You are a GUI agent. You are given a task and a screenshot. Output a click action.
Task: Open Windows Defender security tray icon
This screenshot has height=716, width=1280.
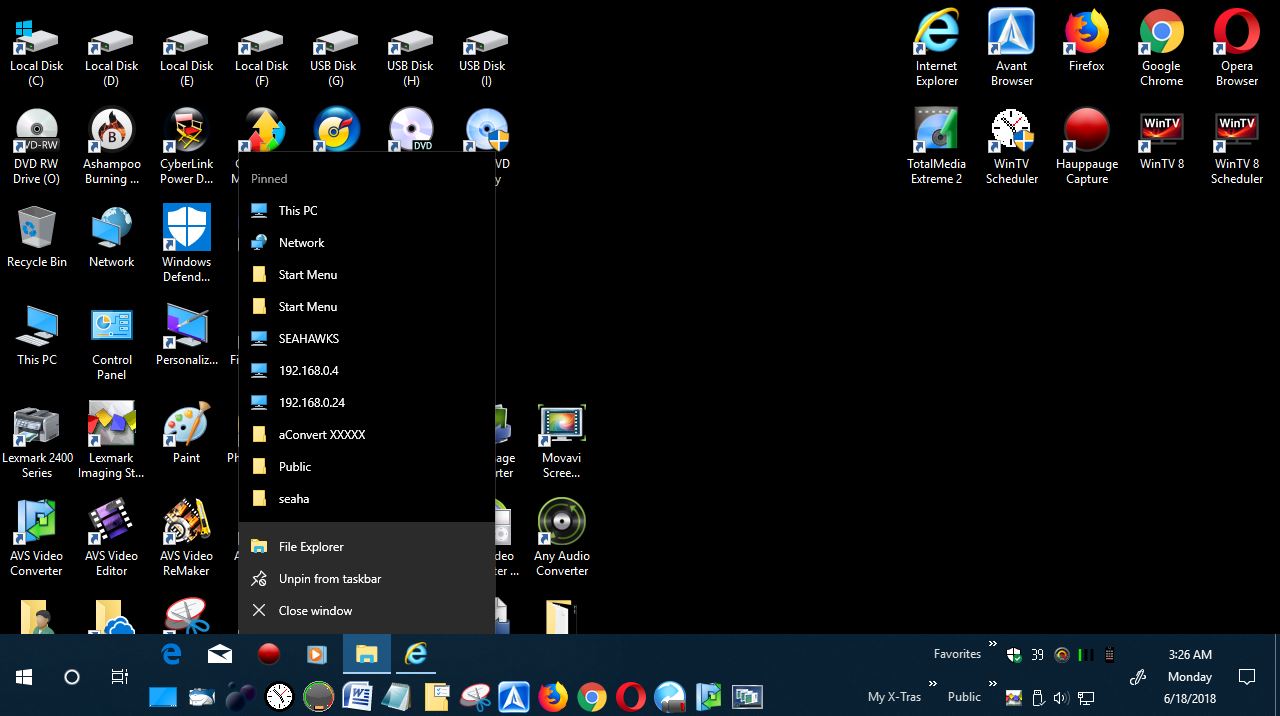[1014, 655]
